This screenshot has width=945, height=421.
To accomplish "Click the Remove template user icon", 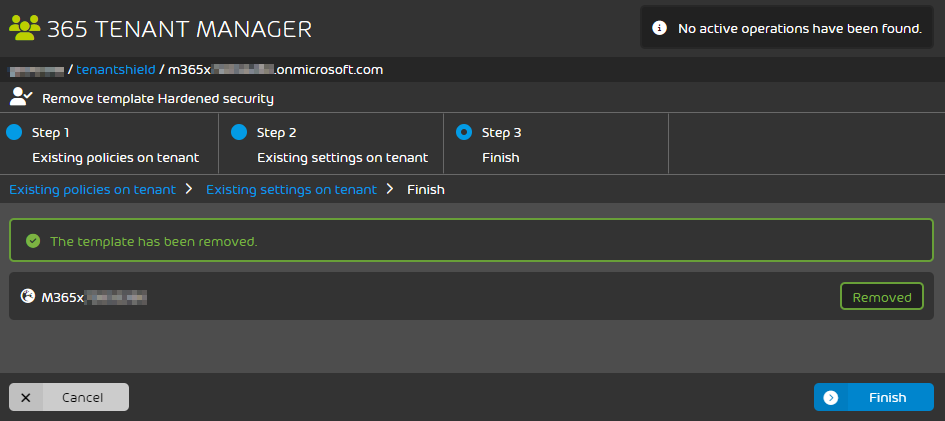I will (21, 98).
